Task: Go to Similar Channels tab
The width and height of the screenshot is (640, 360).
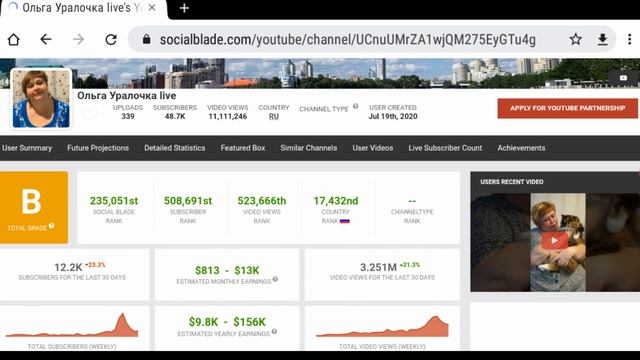Action: (x=309, y=148)
